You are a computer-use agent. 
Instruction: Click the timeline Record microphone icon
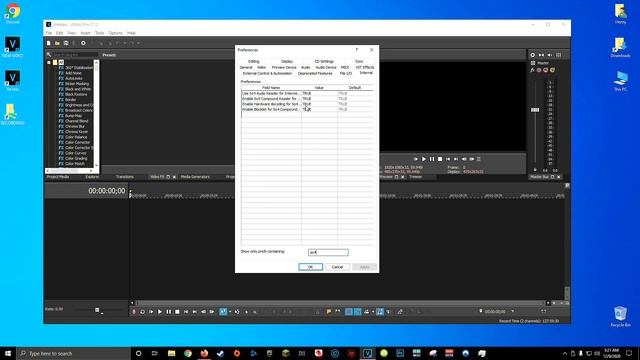[x=133, y=312]
